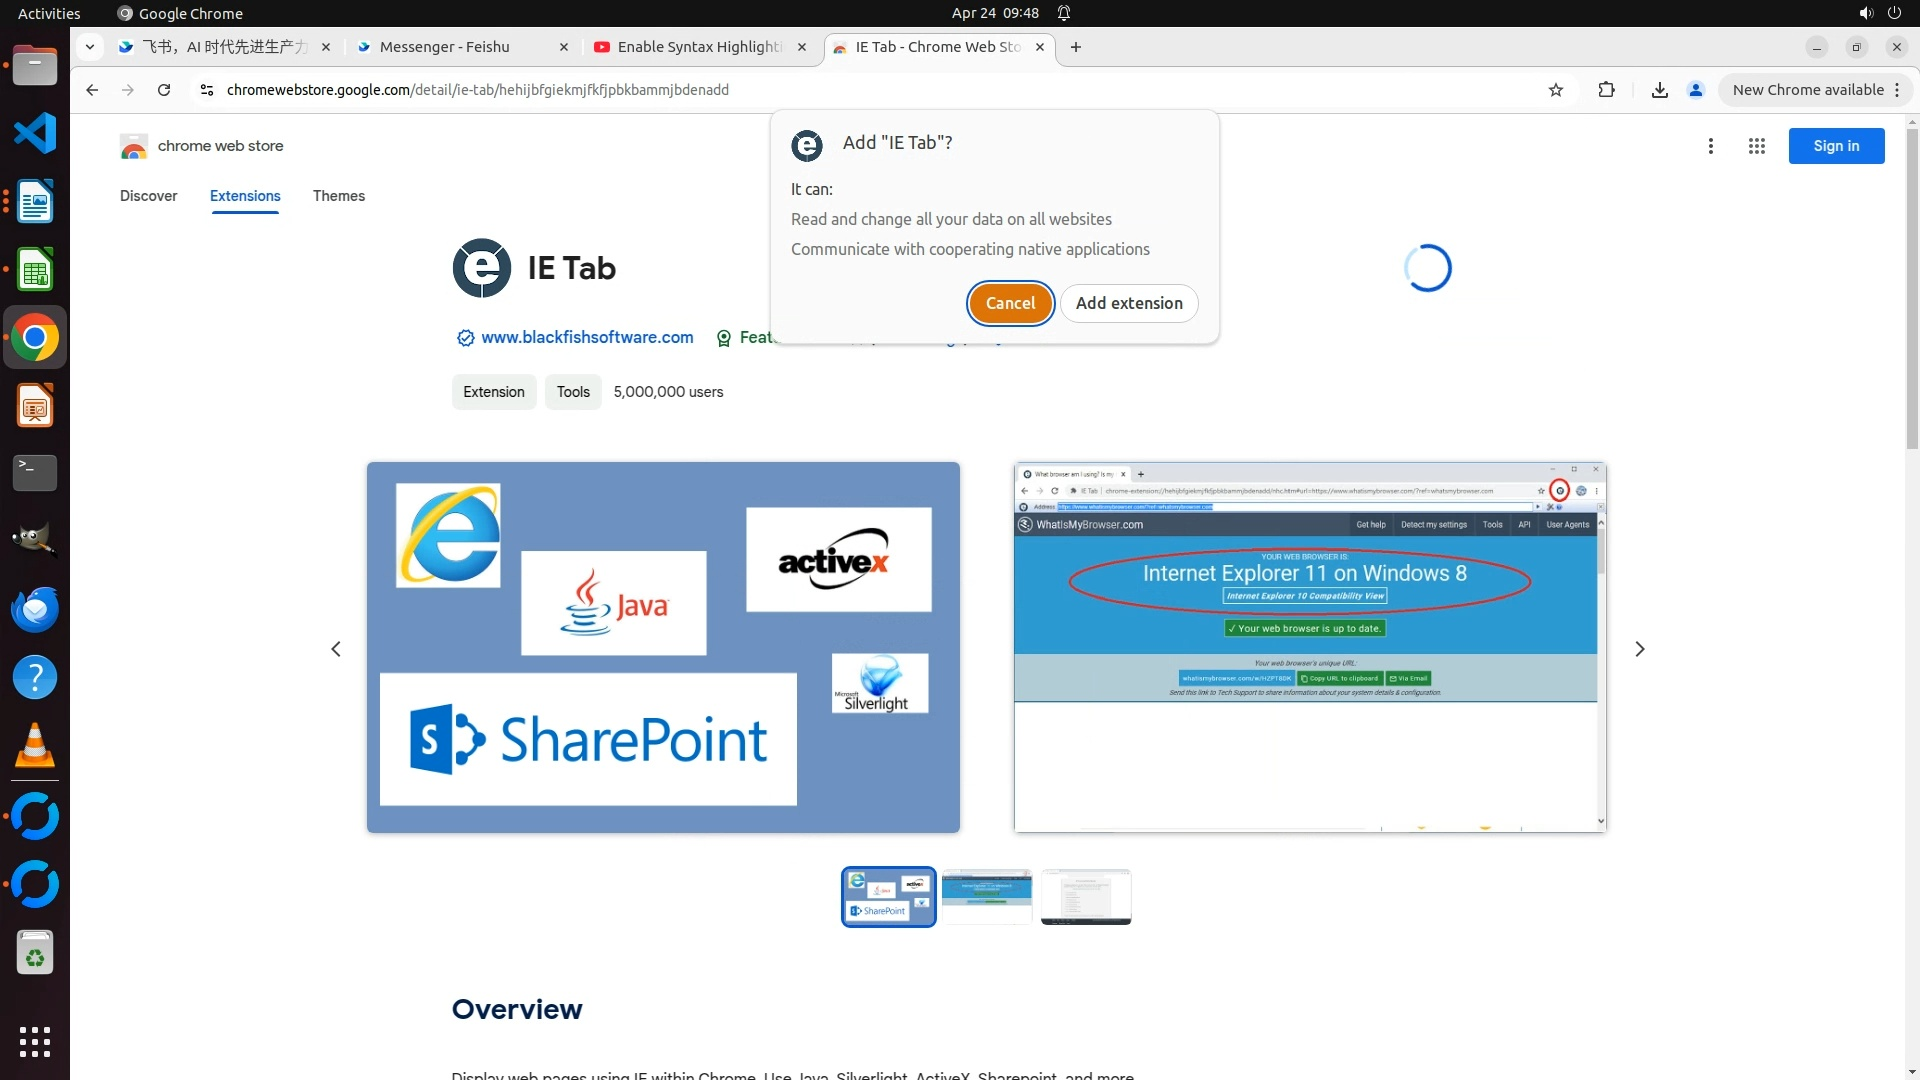Open the Chrome downloads icon

(x=1659, y=90)
